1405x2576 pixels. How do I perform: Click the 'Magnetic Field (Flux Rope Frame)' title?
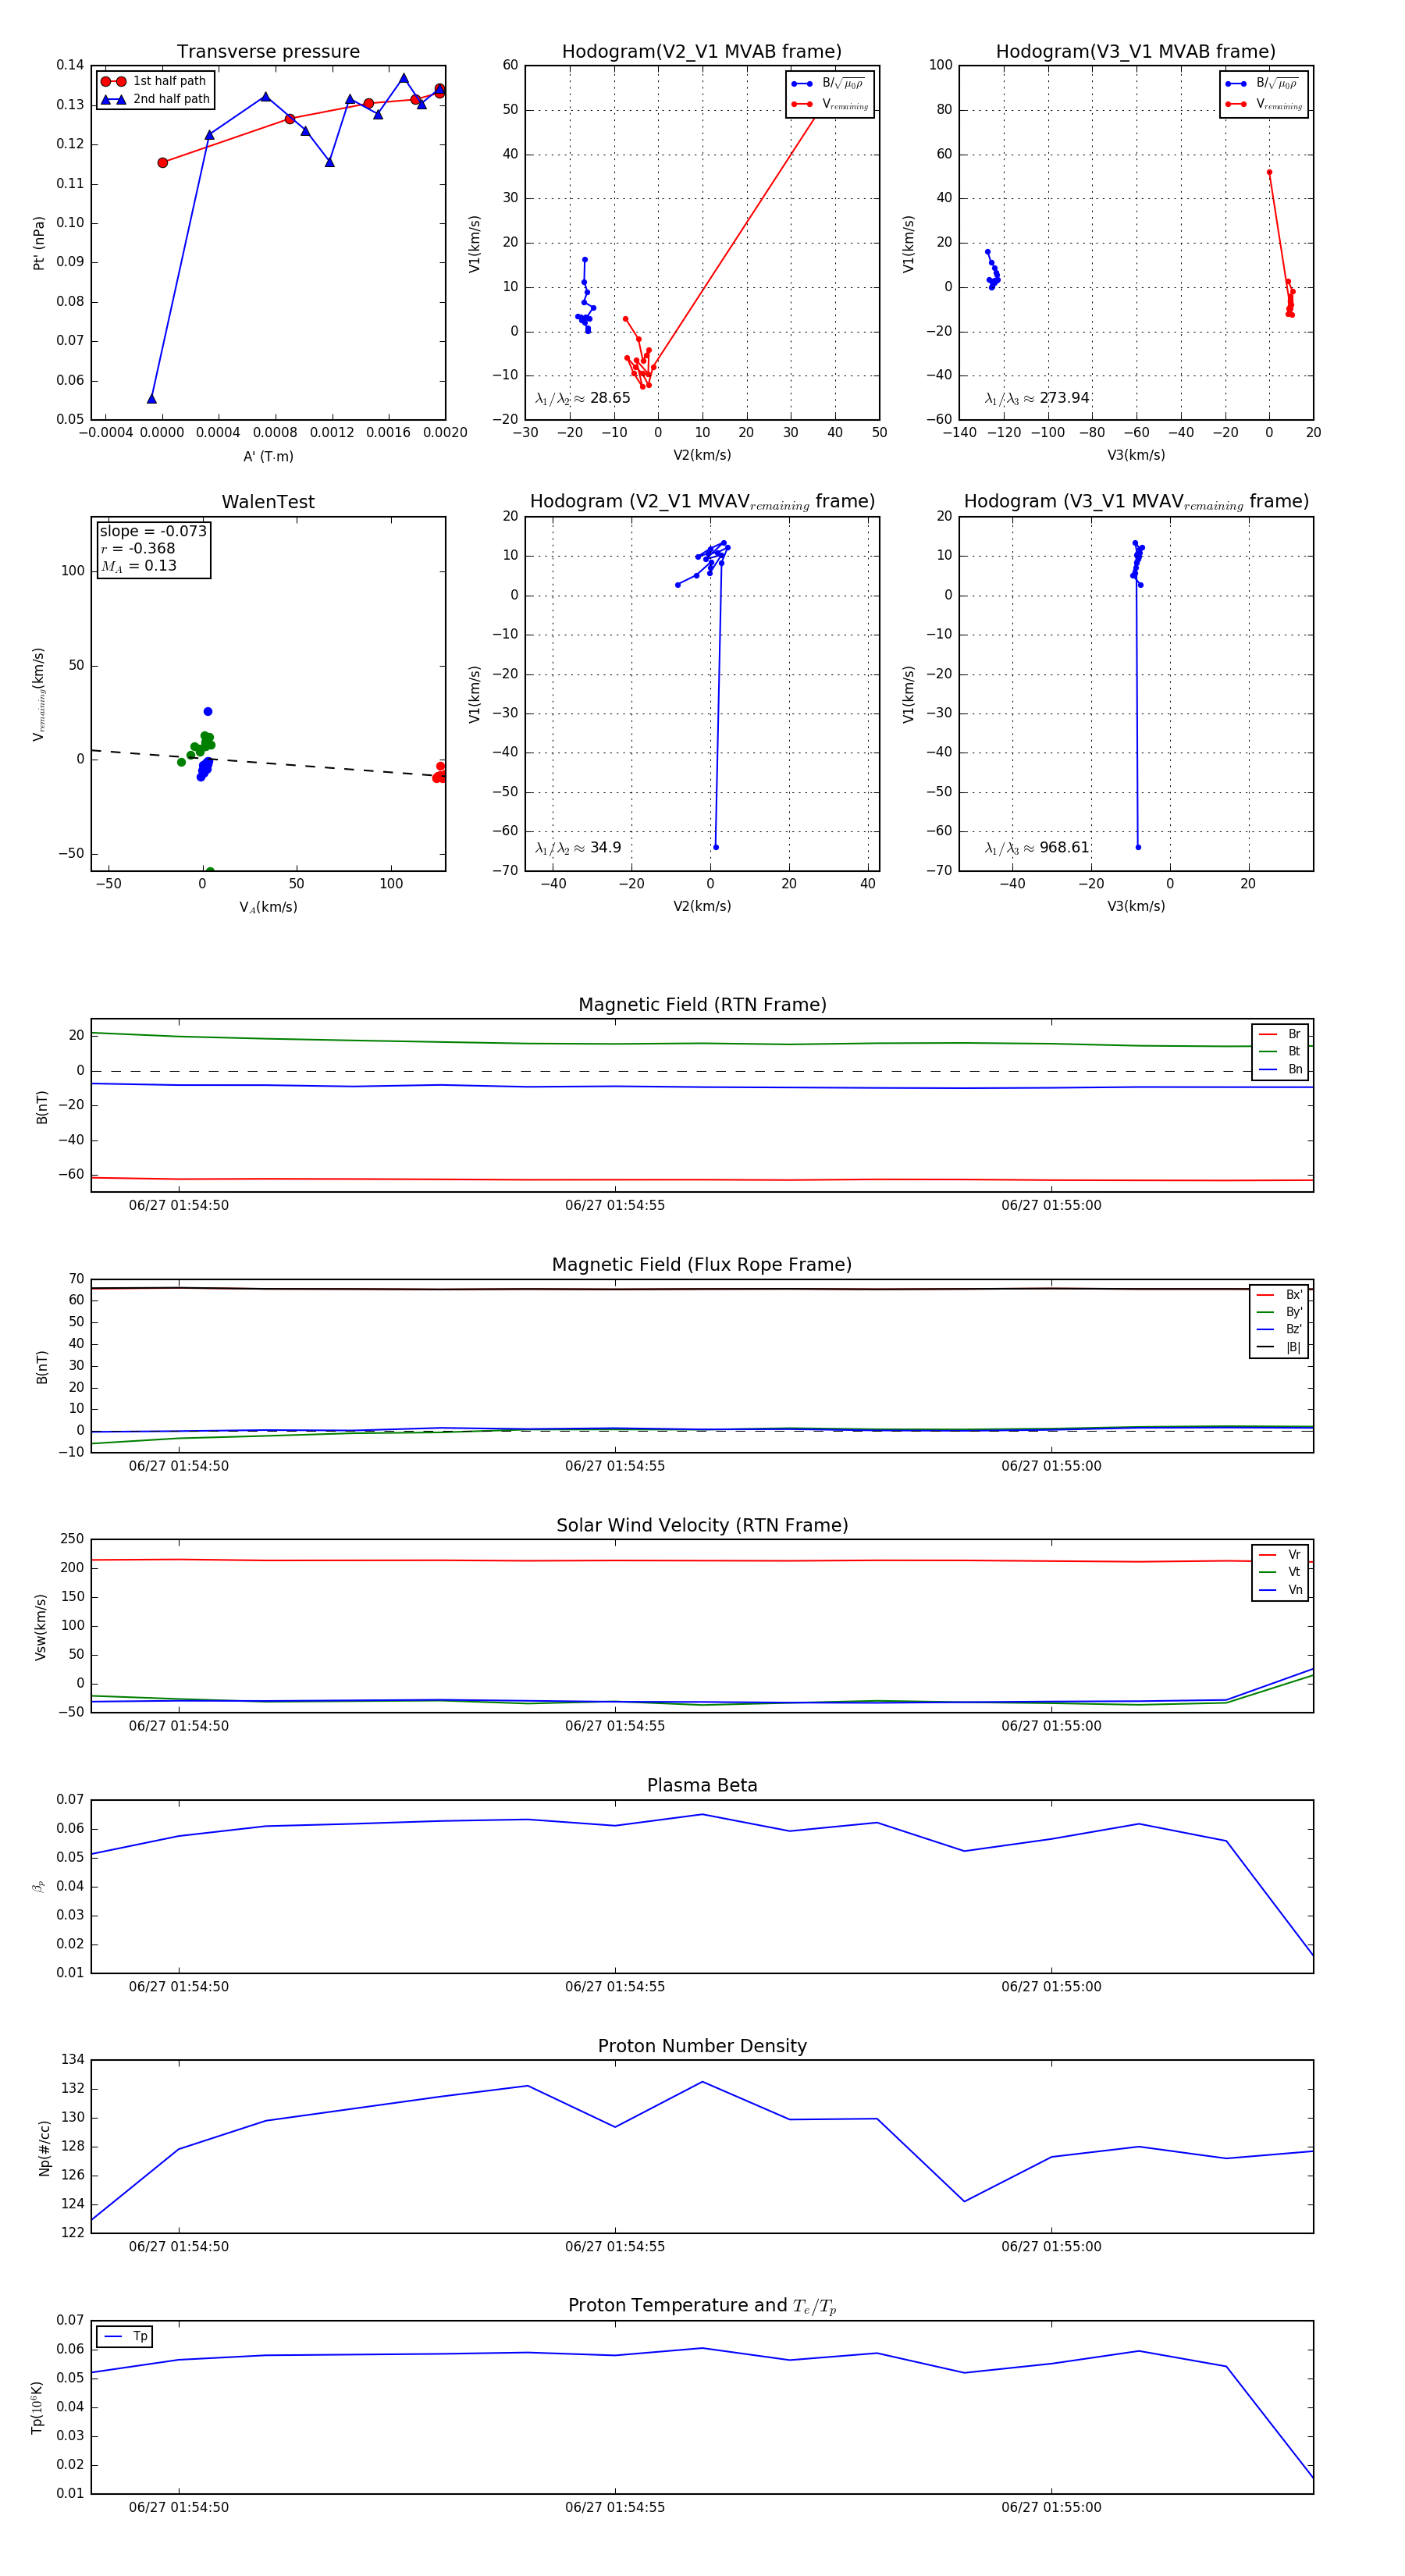coord(702,1264)
